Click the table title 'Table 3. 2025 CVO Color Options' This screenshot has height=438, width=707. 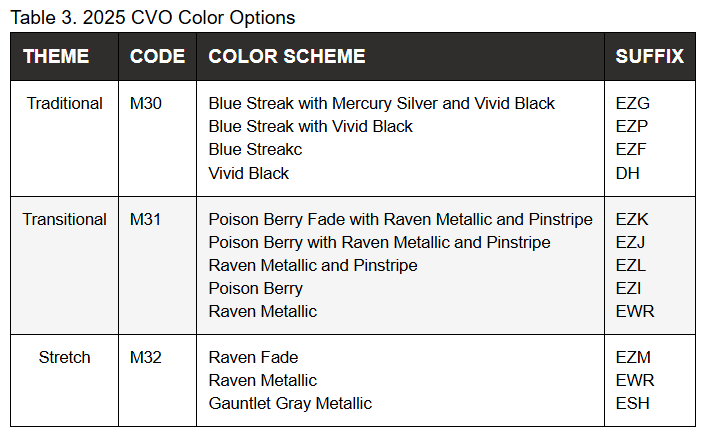coord(153,18)
